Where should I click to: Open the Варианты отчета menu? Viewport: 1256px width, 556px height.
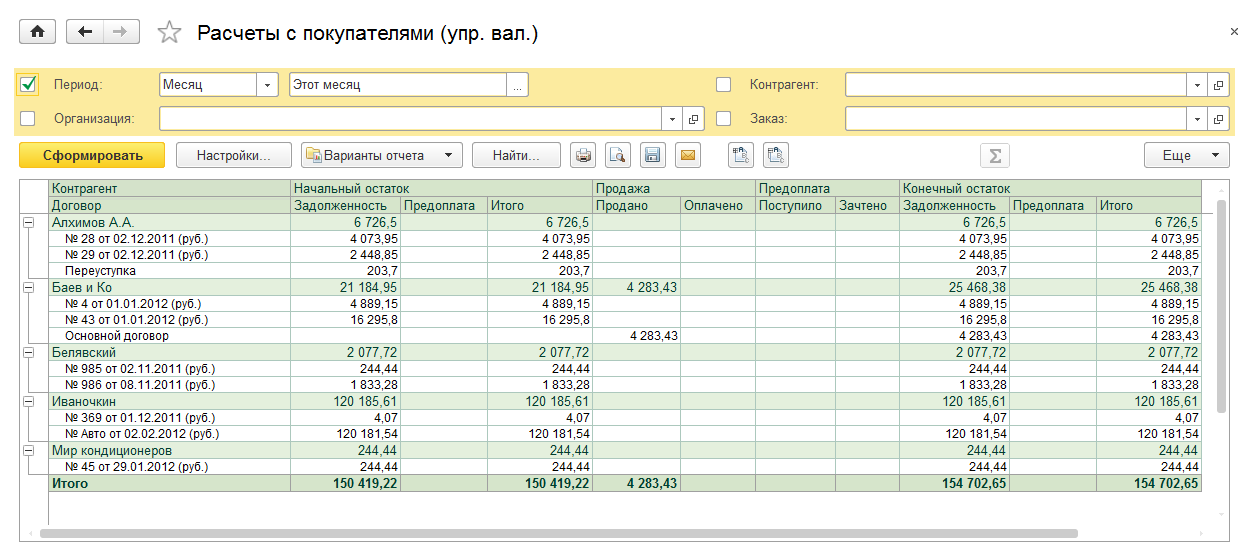tap(382, 155)
